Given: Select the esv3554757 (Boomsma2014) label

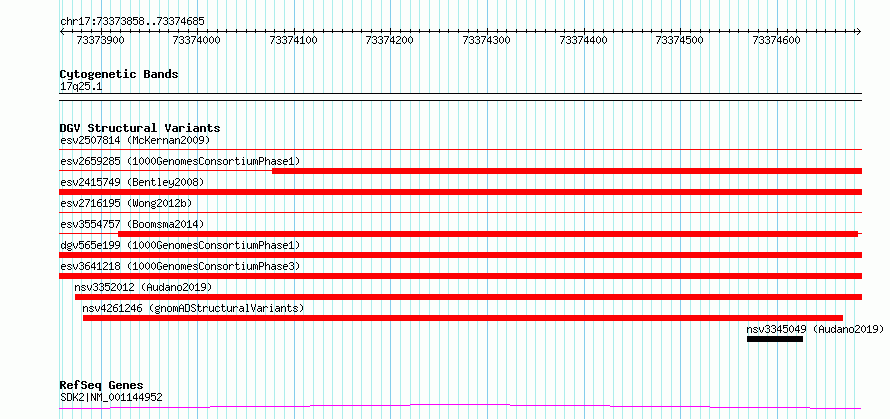Looking at the screenshot, I should pos(132,224).
